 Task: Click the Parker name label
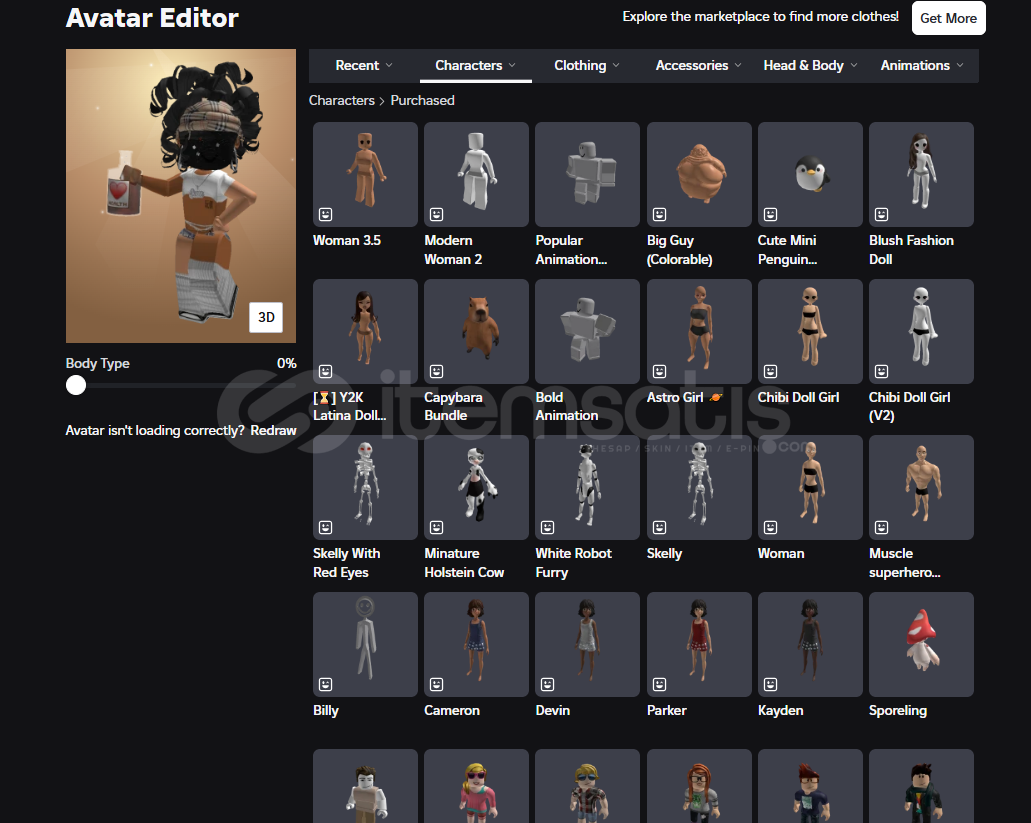(x=666, y=711)
